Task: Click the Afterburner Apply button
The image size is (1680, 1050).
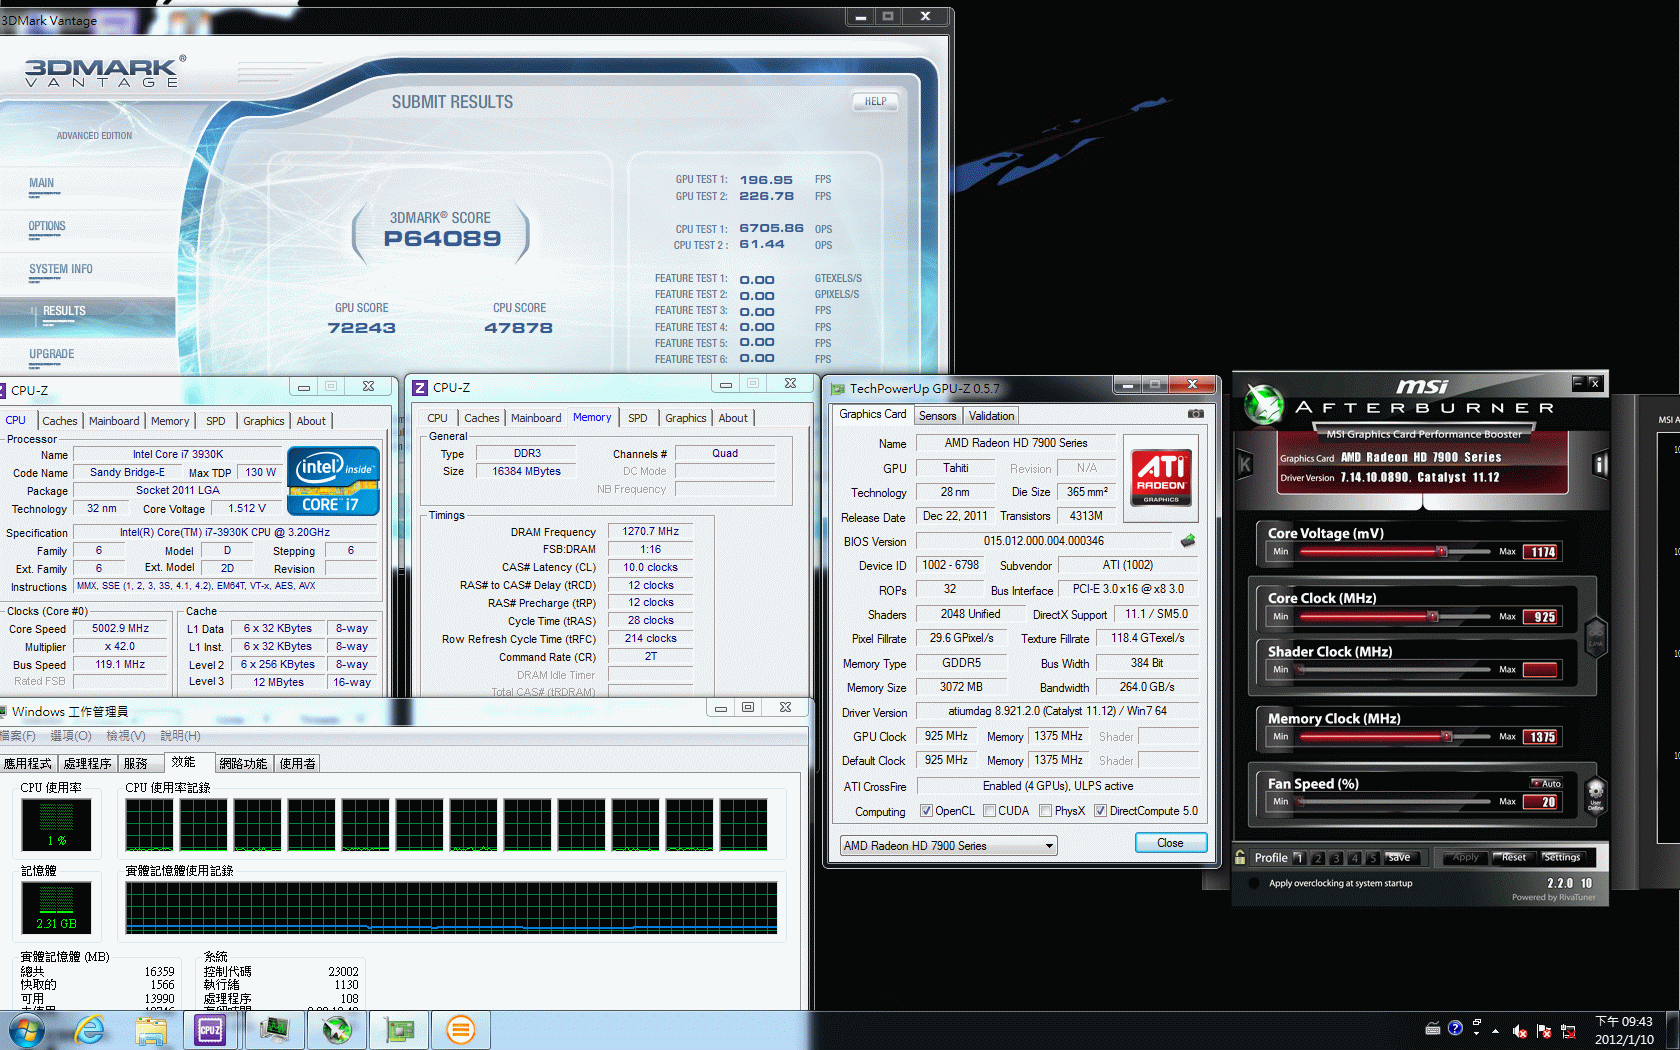Action: pyautogui.click(x=1465, y=858)
